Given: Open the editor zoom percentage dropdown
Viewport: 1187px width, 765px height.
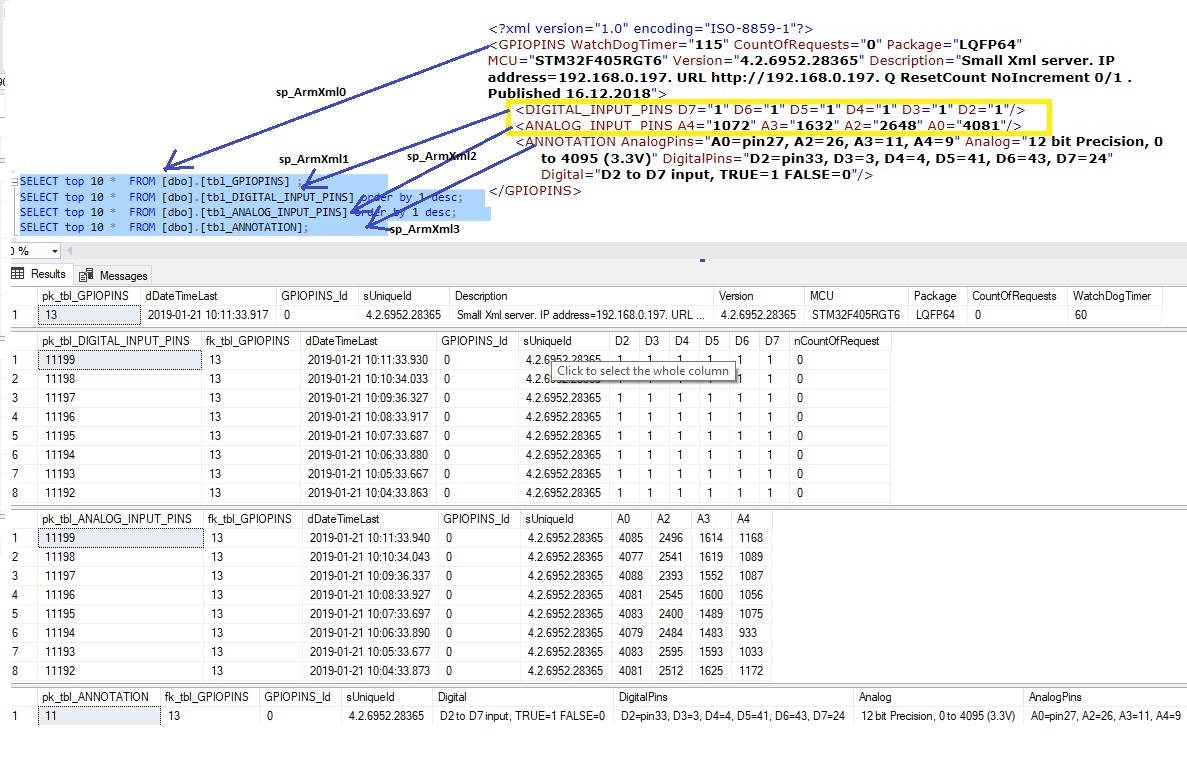Looking at the screenshot, I should coord(54,251).
